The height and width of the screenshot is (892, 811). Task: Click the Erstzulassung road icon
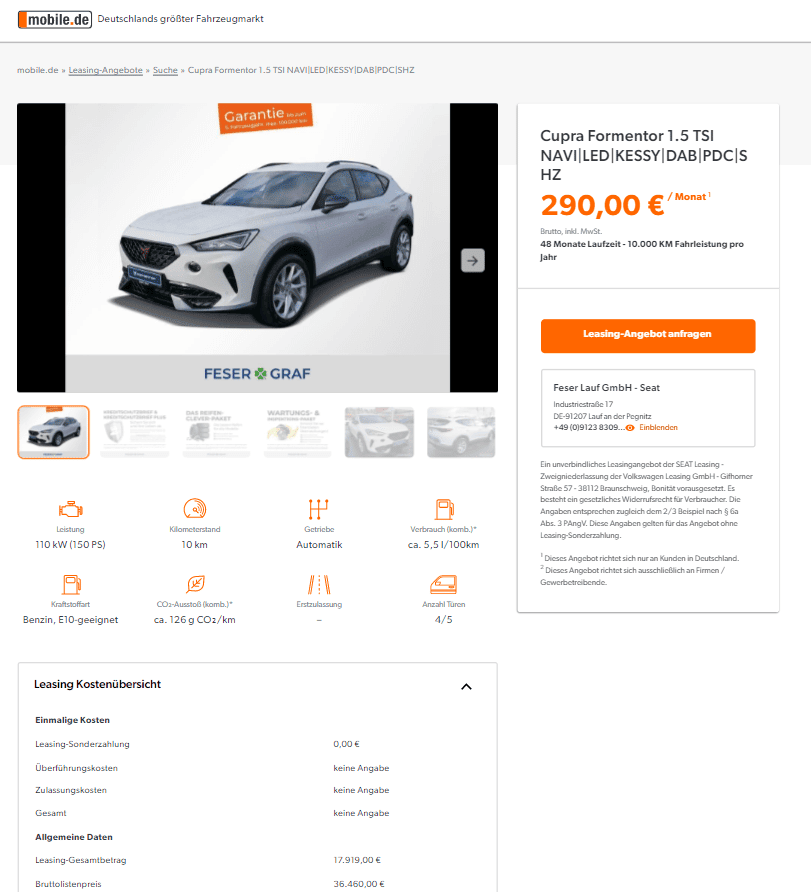tap(319, 584)
